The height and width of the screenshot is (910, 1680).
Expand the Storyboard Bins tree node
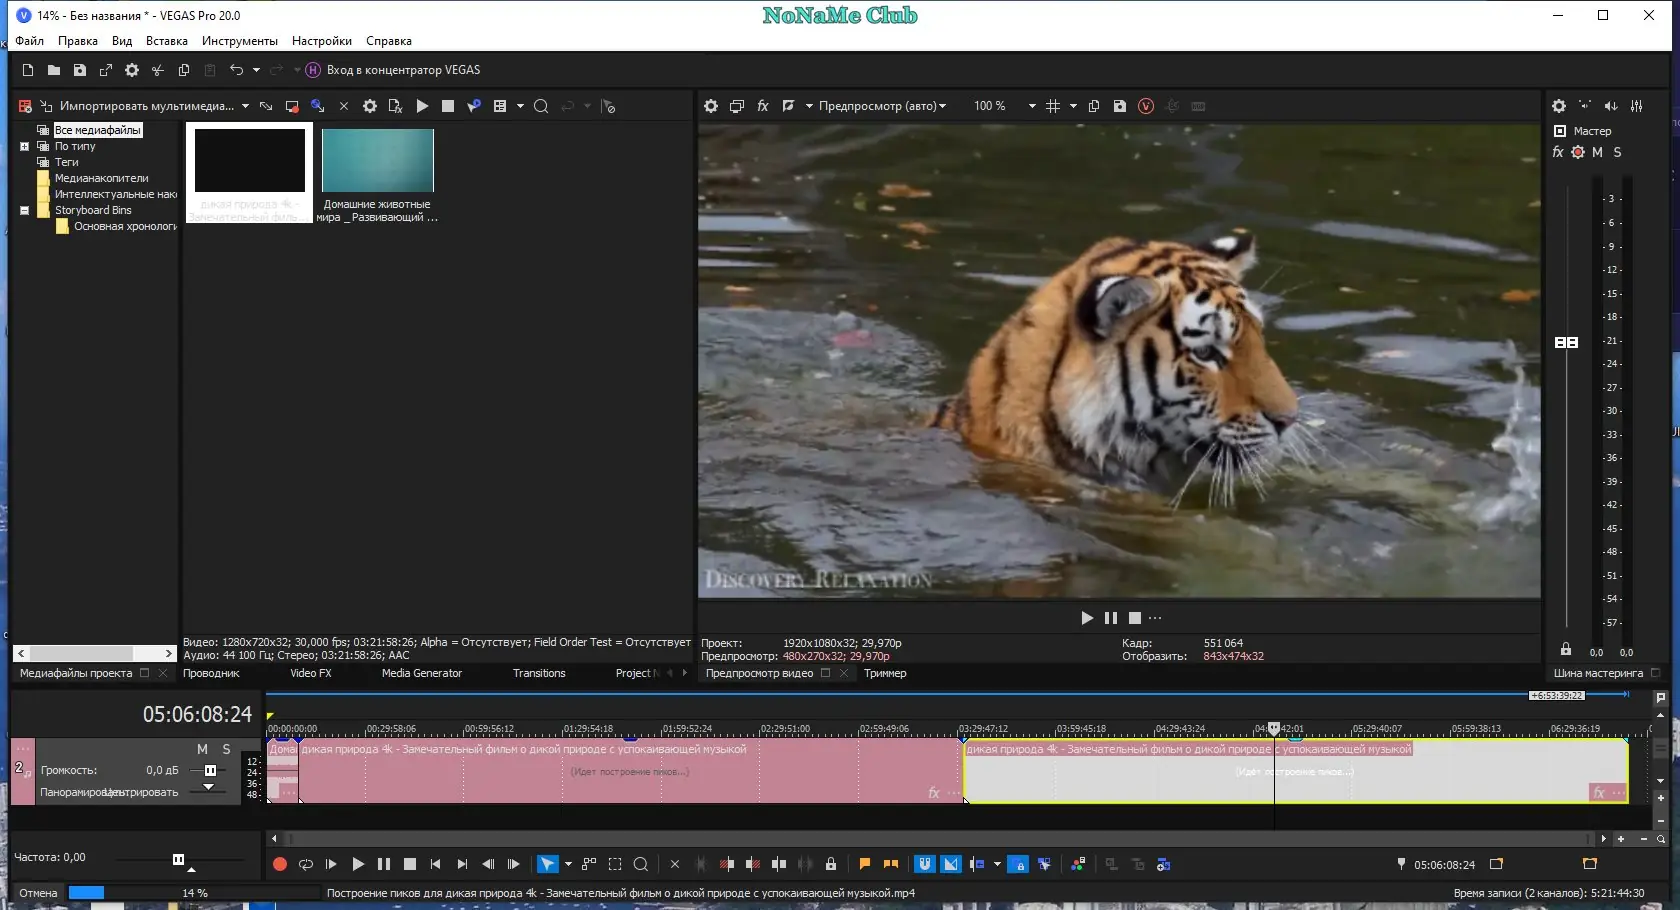click(25, 210)
